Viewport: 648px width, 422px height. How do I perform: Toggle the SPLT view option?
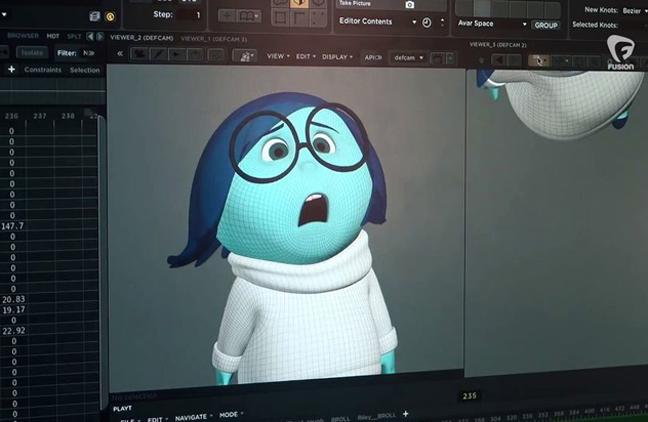(74, 36)
